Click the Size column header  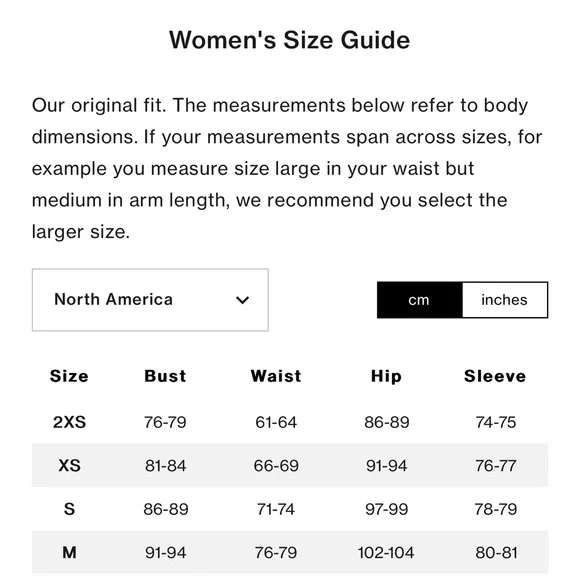(x=69, y=376)
